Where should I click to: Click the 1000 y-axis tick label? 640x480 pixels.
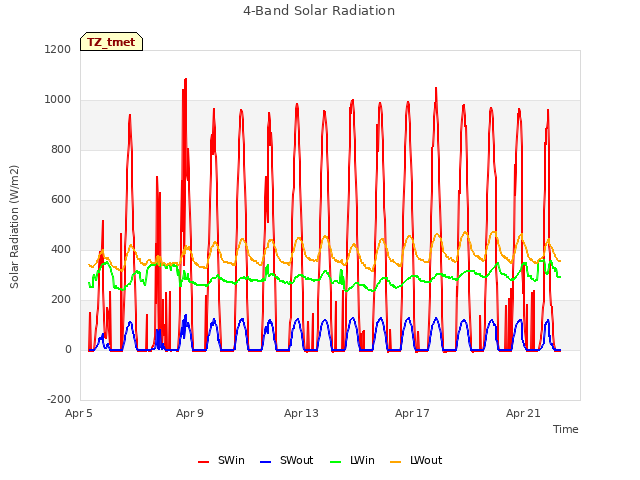coord(58,100)
